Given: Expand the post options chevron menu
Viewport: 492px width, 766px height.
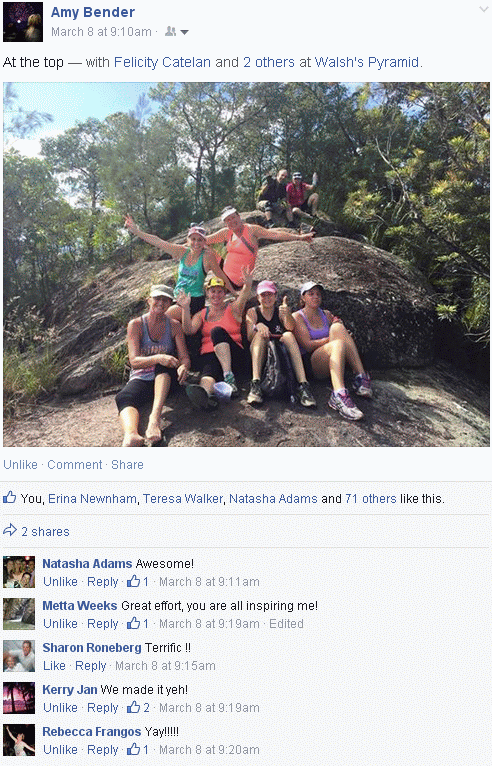Looking at the screenshot, I should tap(484, 9).
